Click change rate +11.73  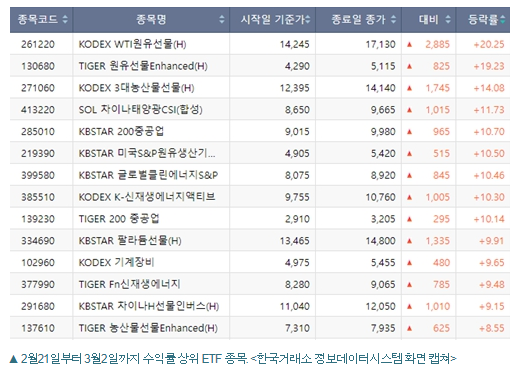[489, 110]
